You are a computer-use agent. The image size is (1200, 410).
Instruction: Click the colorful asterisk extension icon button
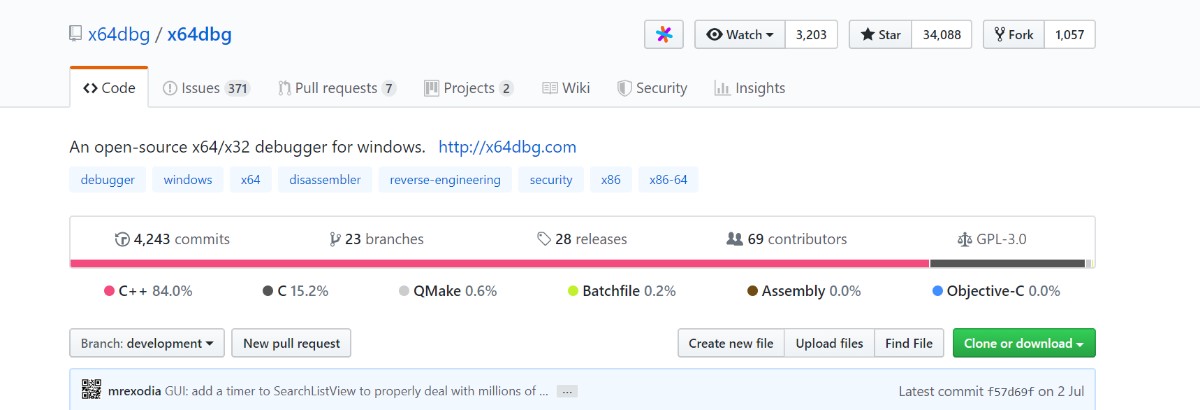point(664,34)
